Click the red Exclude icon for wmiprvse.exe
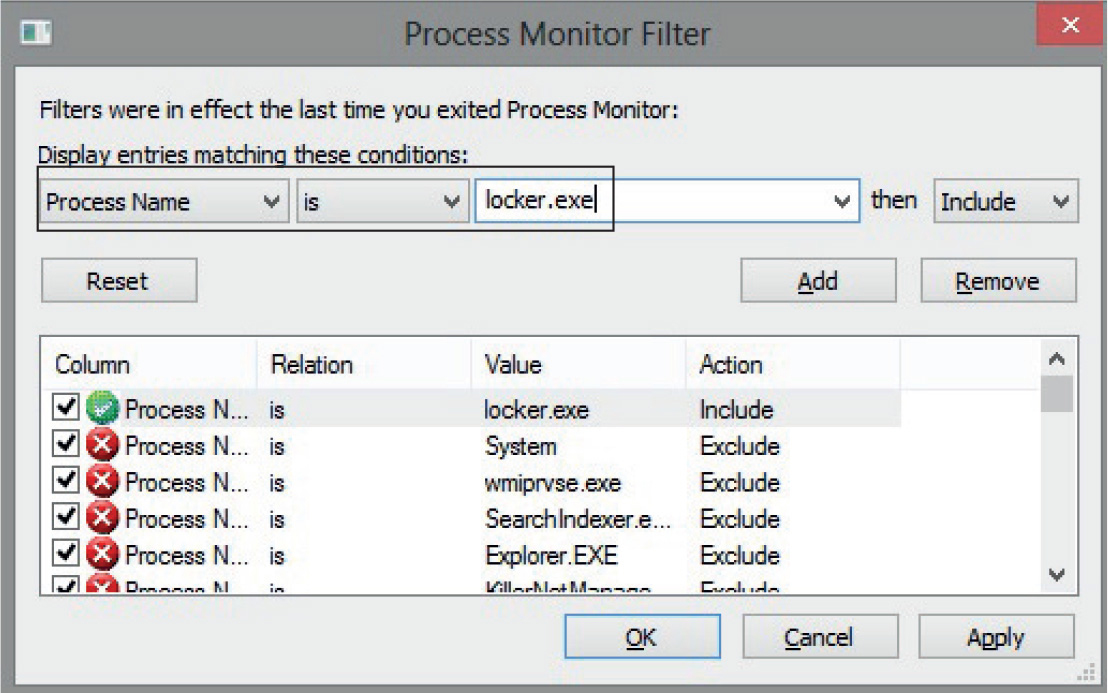 point(102,483)
